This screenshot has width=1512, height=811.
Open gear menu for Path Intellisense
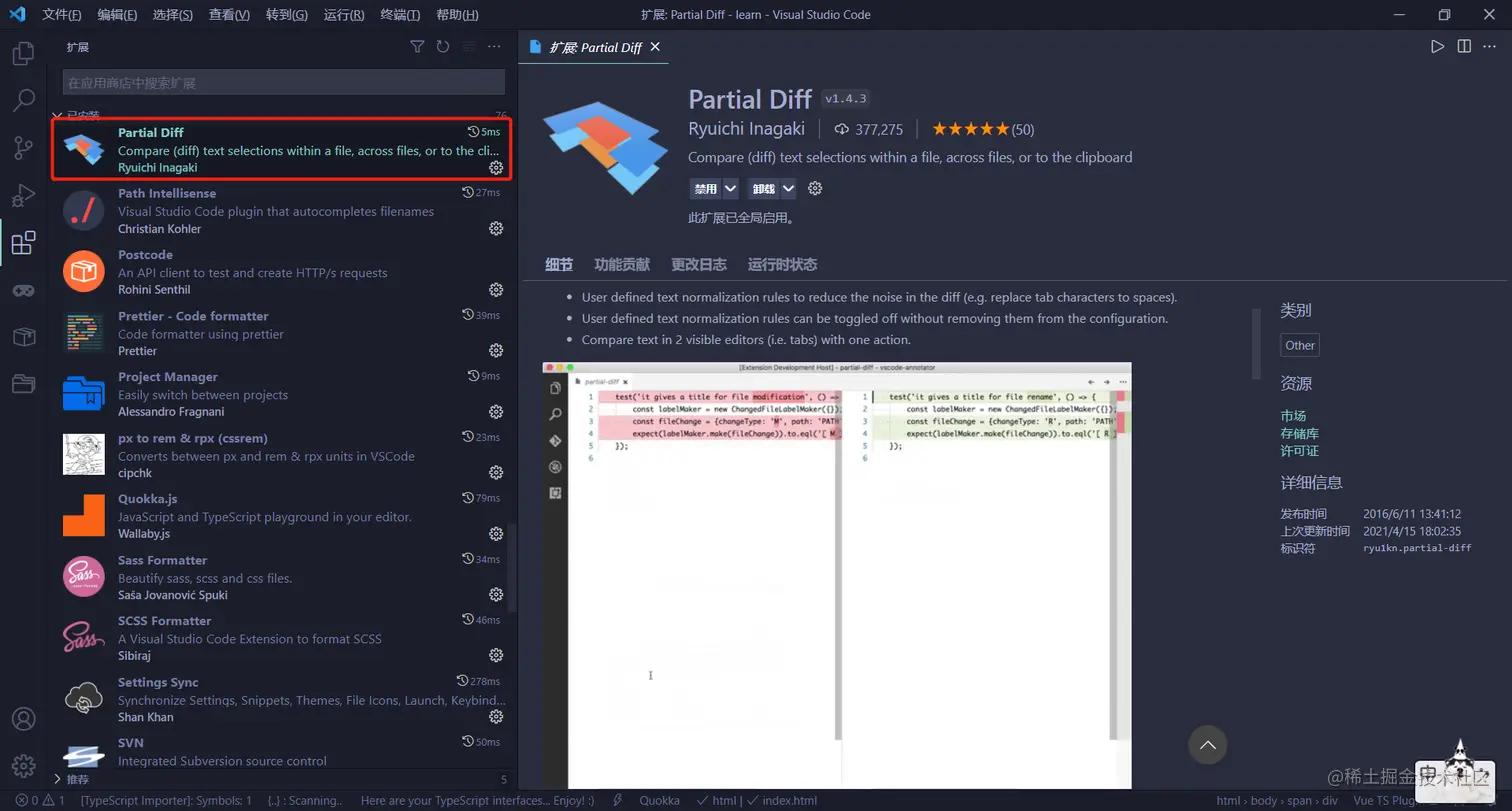496,229
